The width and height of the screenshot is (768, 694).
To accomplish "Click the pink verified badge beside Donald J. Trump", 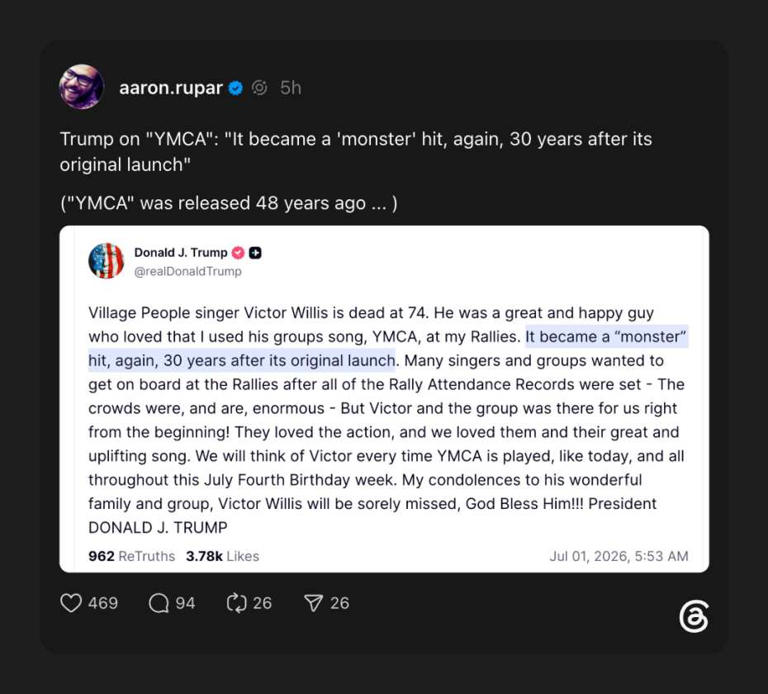I will coord(238,253).
